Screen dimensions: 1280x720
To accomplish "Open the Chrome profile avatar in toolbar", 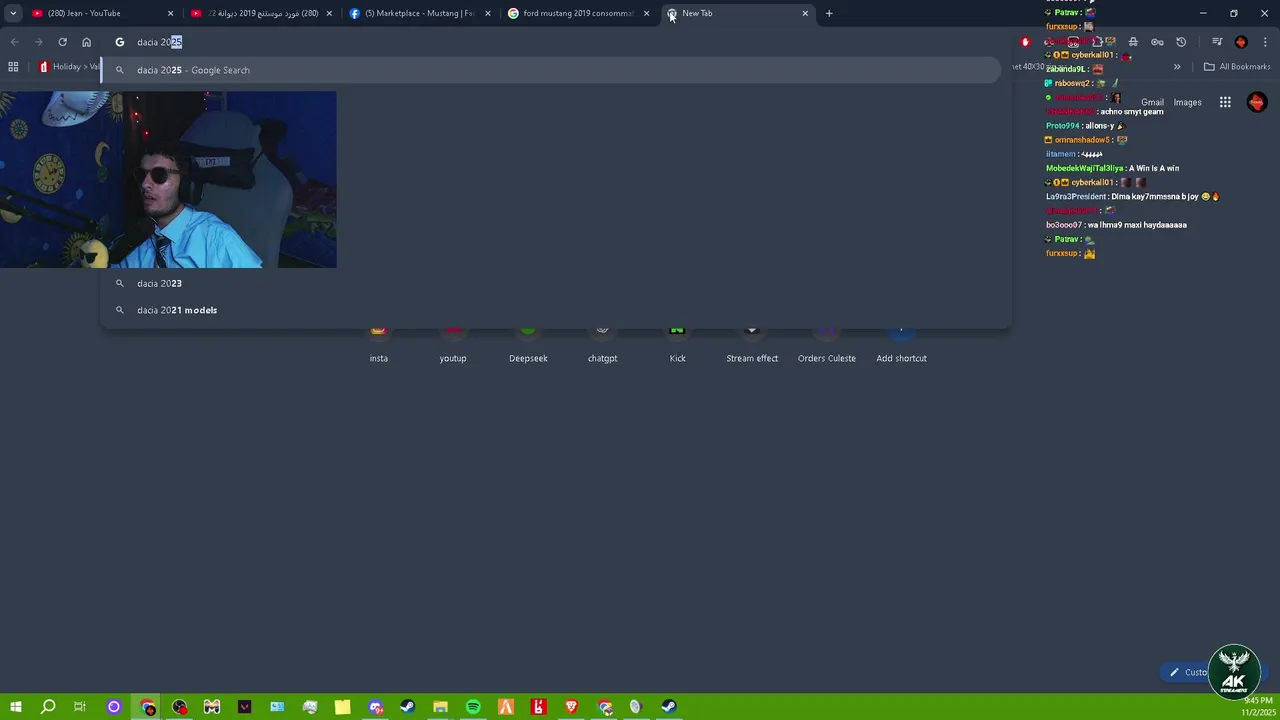I will 1241,42.
